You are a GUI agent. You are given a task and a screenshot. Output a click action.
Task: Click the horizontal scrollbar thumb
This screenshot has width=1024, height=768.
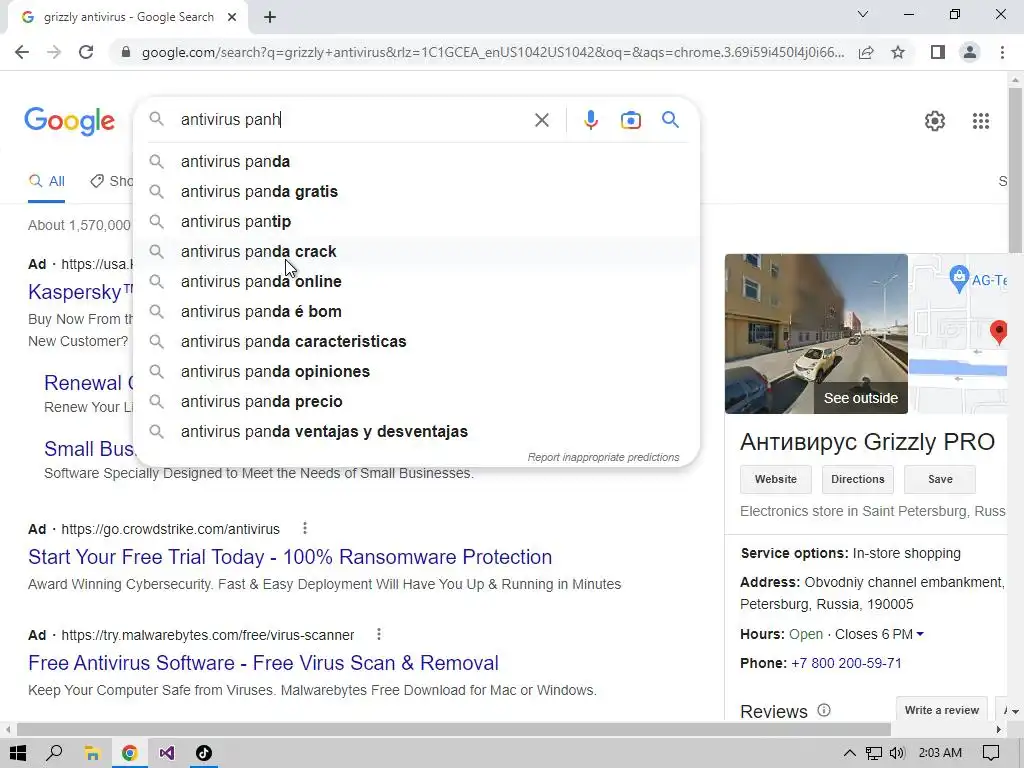(453, 729)
